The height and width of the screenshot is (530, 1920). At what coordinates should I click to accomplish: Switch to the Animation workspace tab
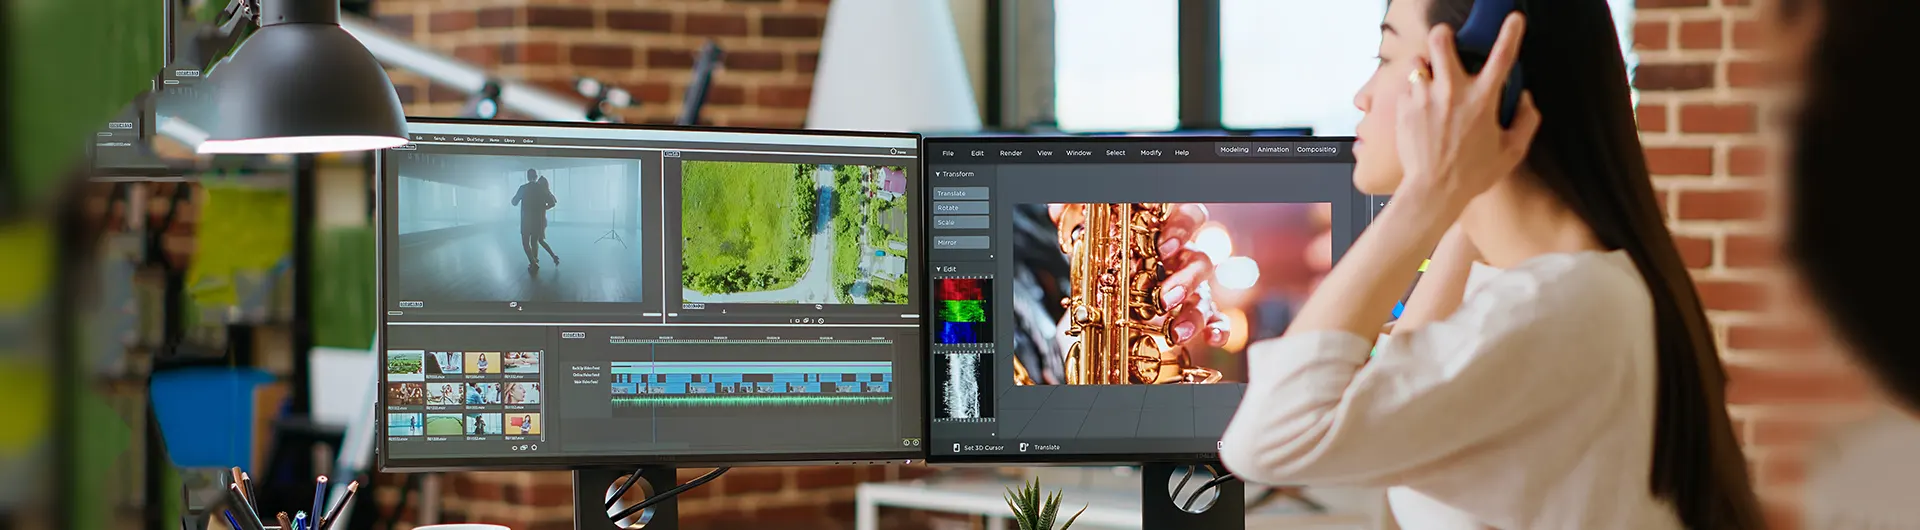coord(1273,149)
